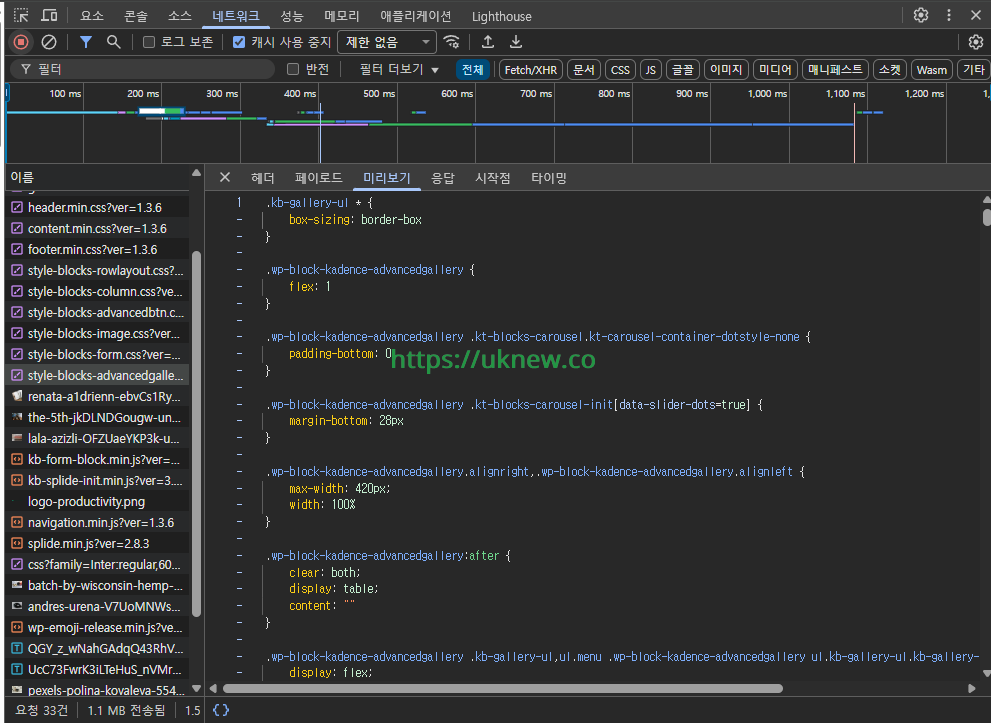Click the inspect element picker icon

tap(21, 15)
